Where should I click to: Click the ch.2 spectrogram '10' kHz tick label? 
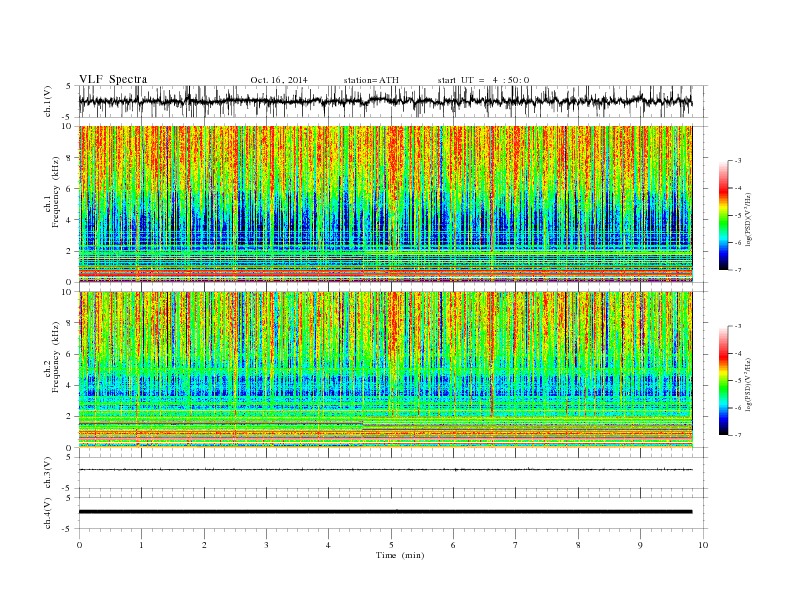(69, 292)
